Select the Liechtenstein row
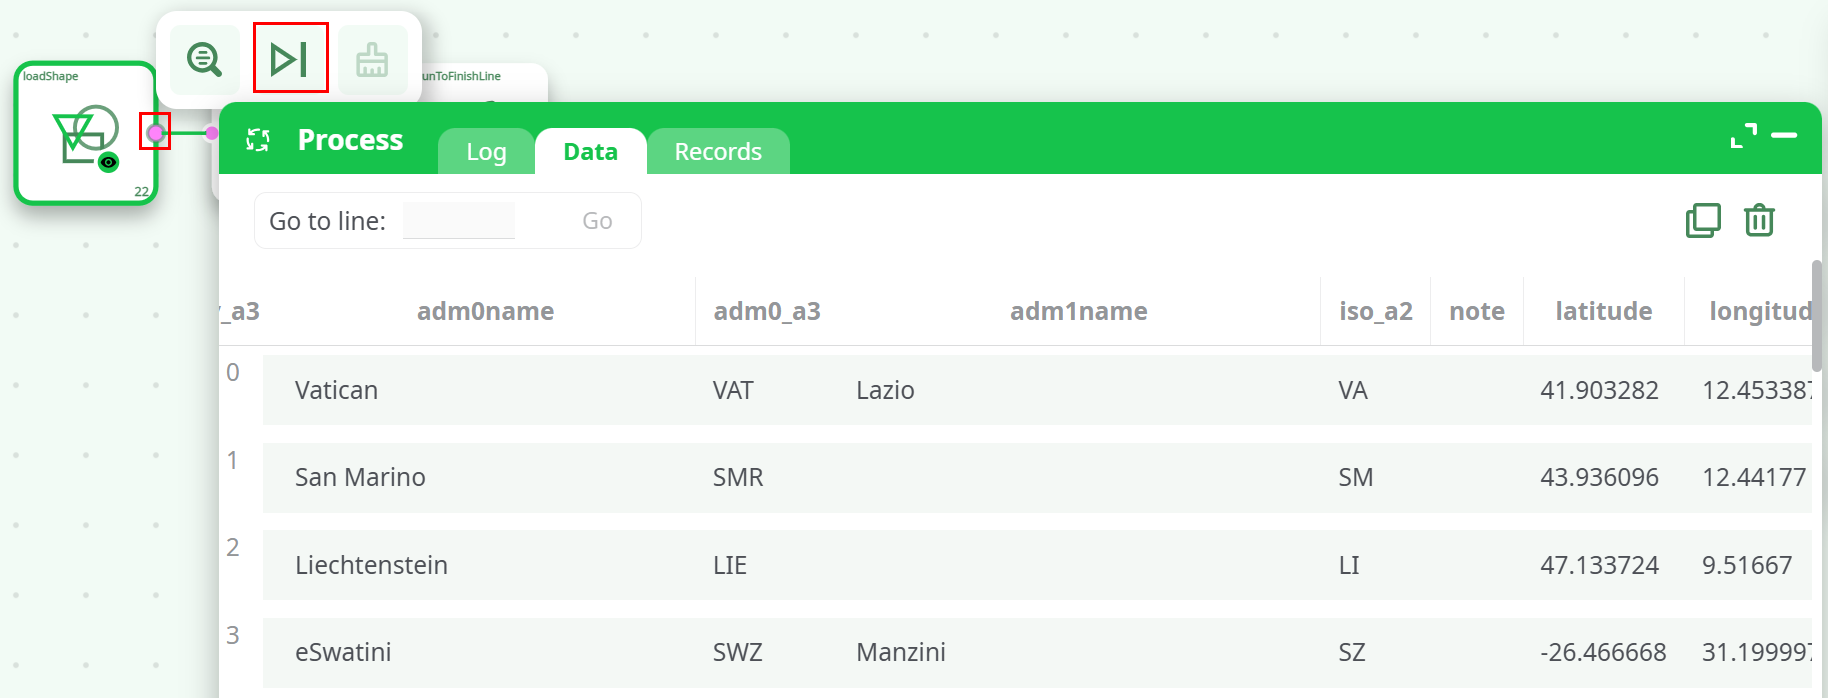The image size is (1828, 698). click(371, 565)
